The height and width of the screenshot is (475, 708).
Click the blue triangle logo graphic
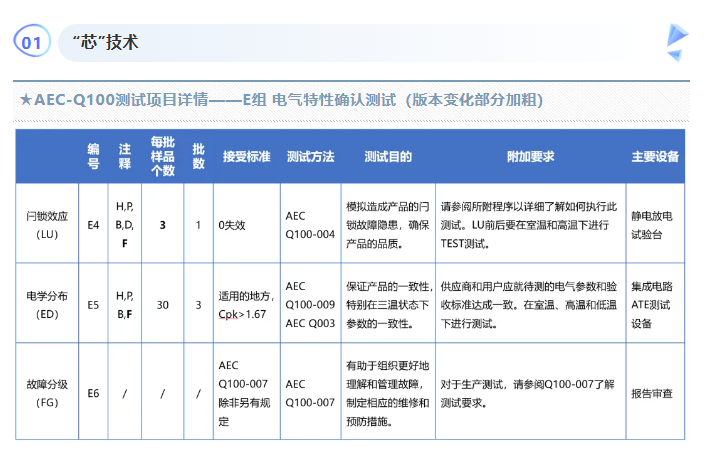(677, 42)
